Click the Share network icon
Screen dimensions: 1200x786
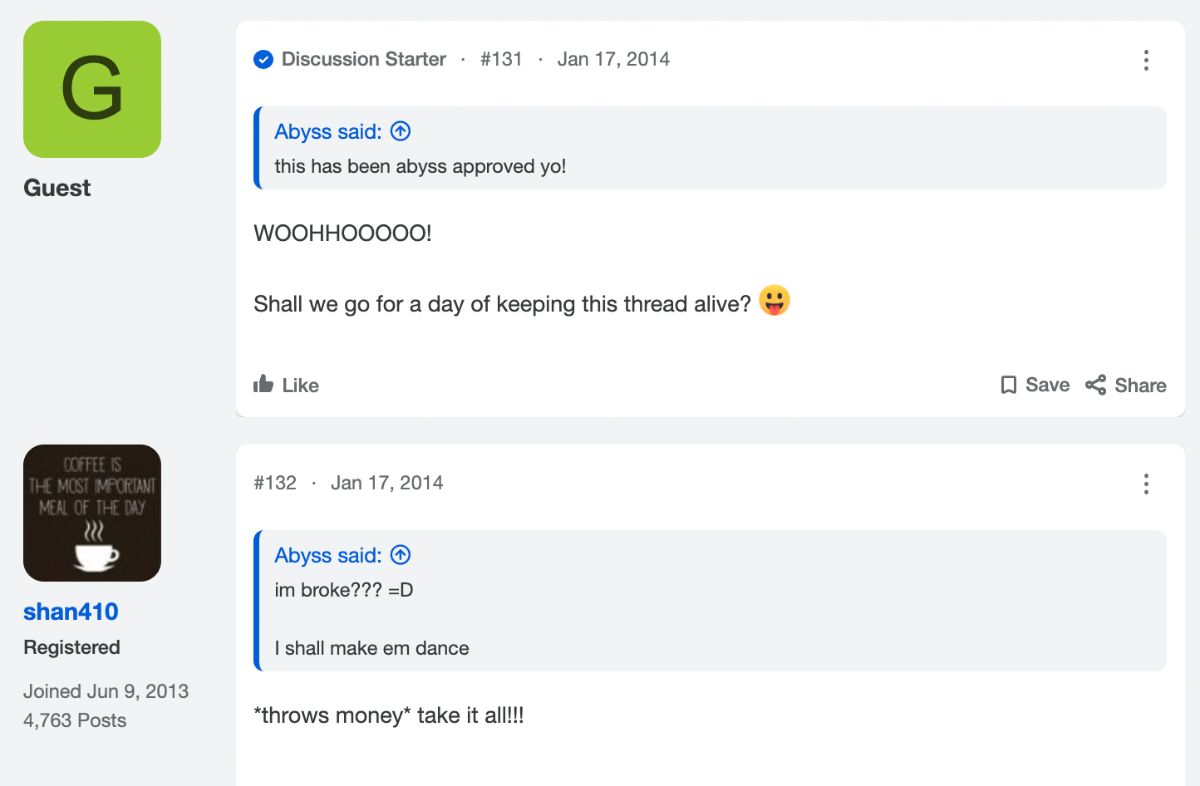click(x=1096, y=385)
